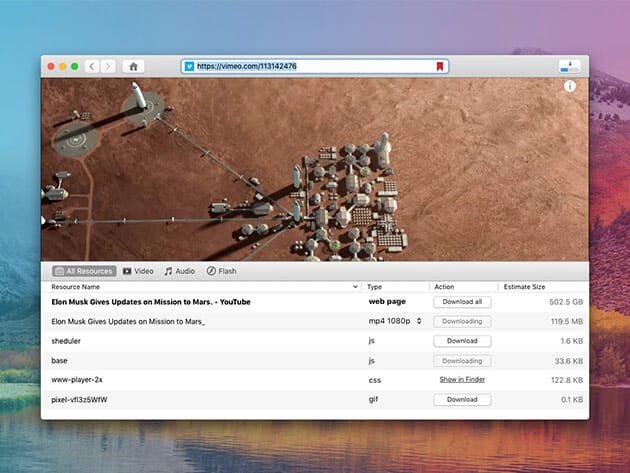Click the red bookmark icon
Screen dimensions: 630x473
tap(439, 67)
